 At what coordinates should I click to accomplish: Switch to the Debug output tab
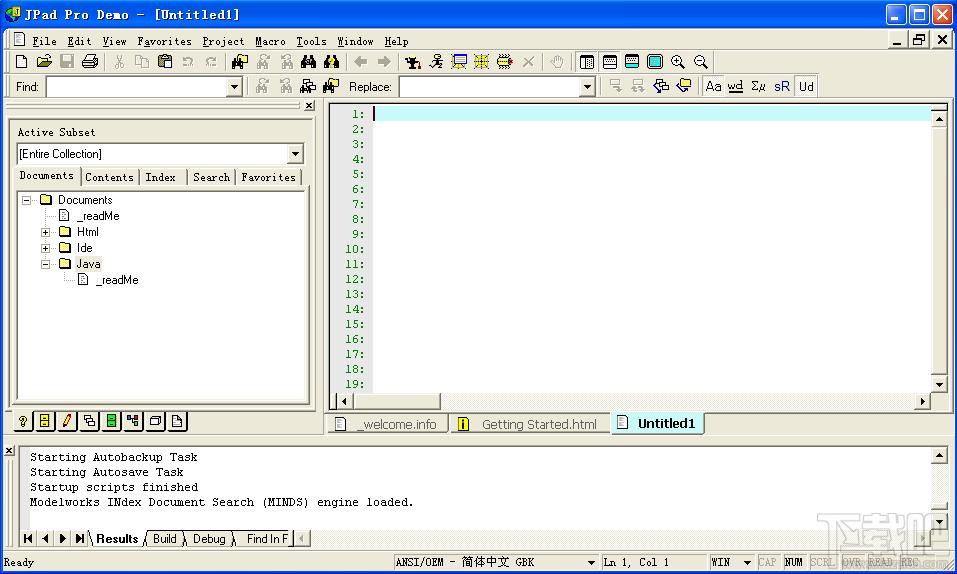pyautogui.click(x=209, y=539)
